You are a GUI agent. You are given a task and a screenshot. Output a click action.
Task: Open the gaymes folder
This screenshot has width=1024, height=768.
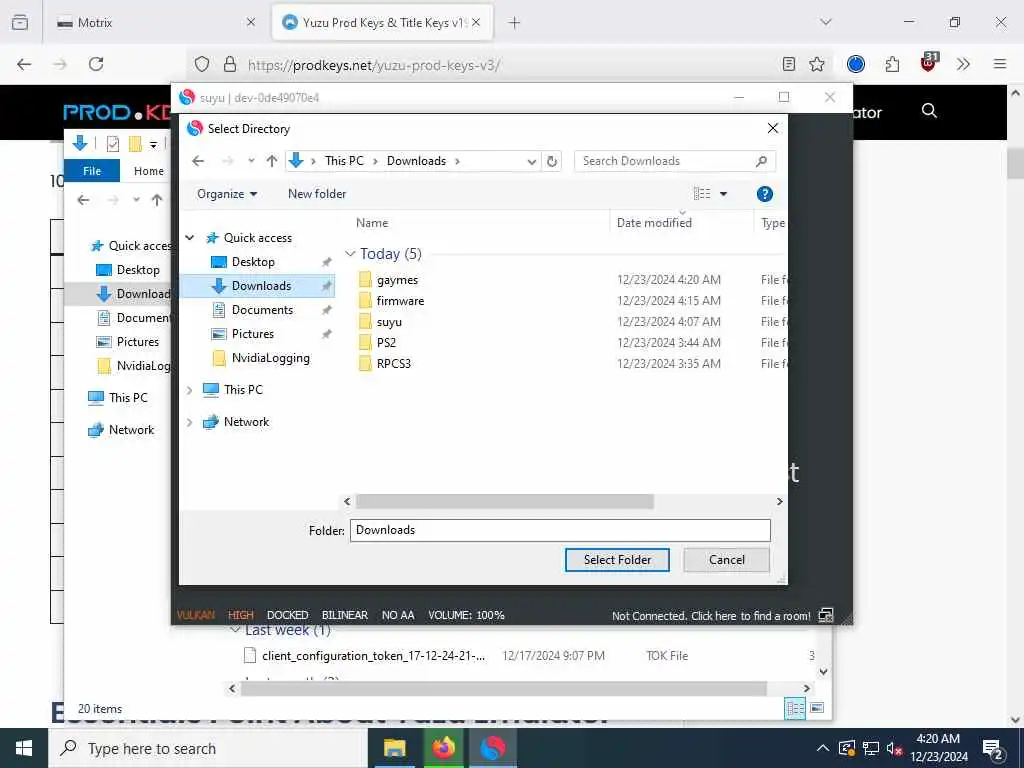click(x=397, y=280)
